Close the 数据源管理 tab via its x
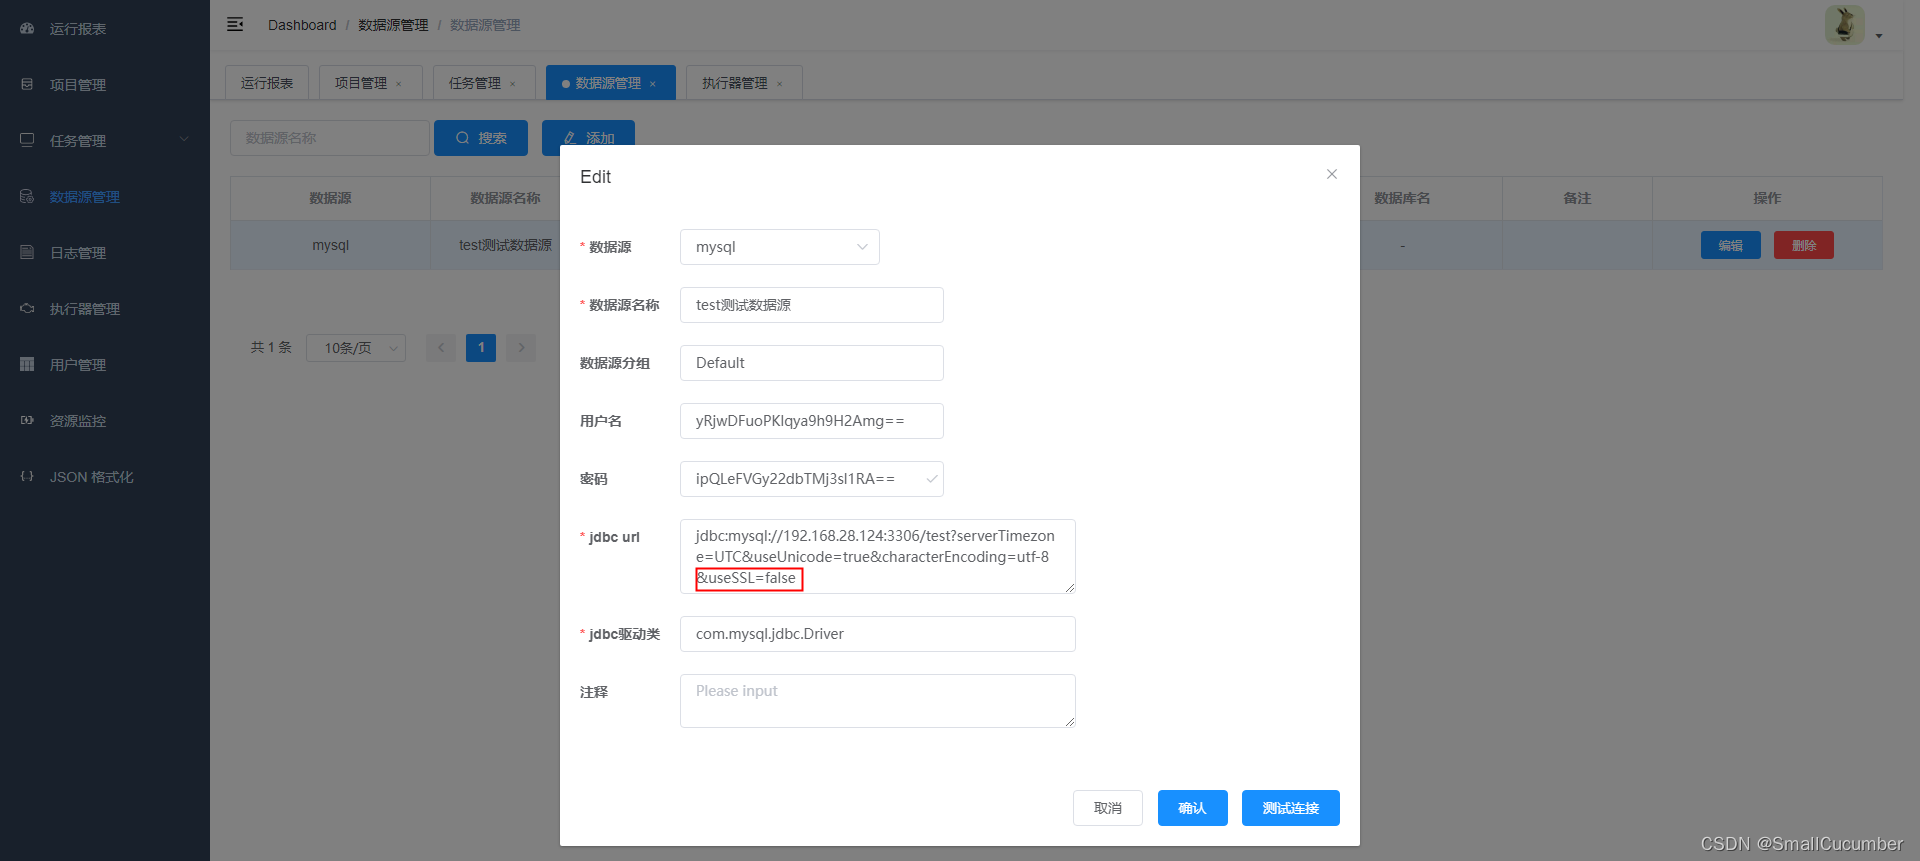The width and height of the screenshot is (1920, 861). point(653,84)
